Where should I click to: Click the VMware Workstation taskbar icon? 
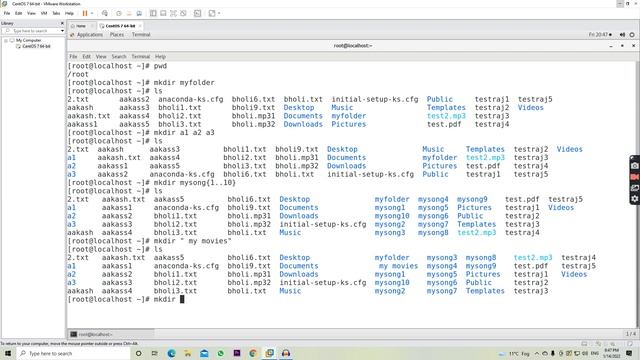tap(269, 353)
